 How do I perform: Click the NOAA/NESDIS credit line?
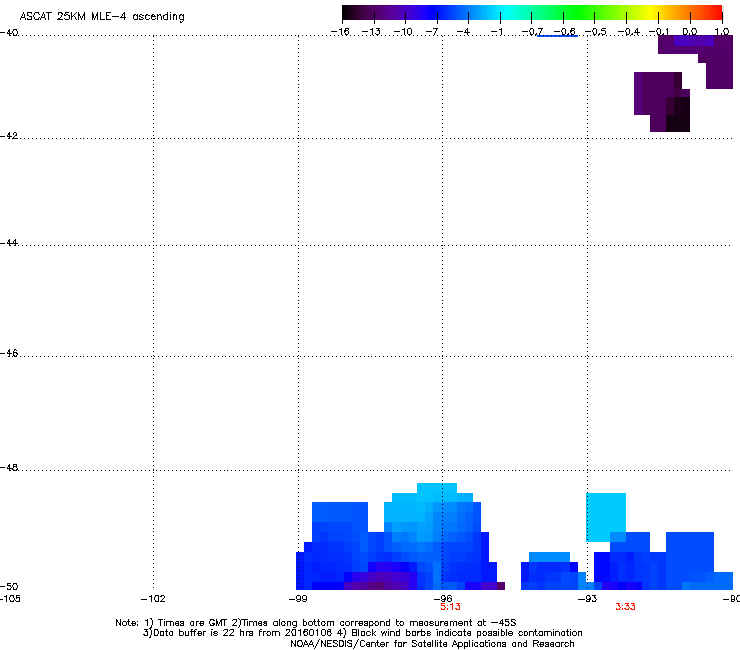click(x=432, y=644)
